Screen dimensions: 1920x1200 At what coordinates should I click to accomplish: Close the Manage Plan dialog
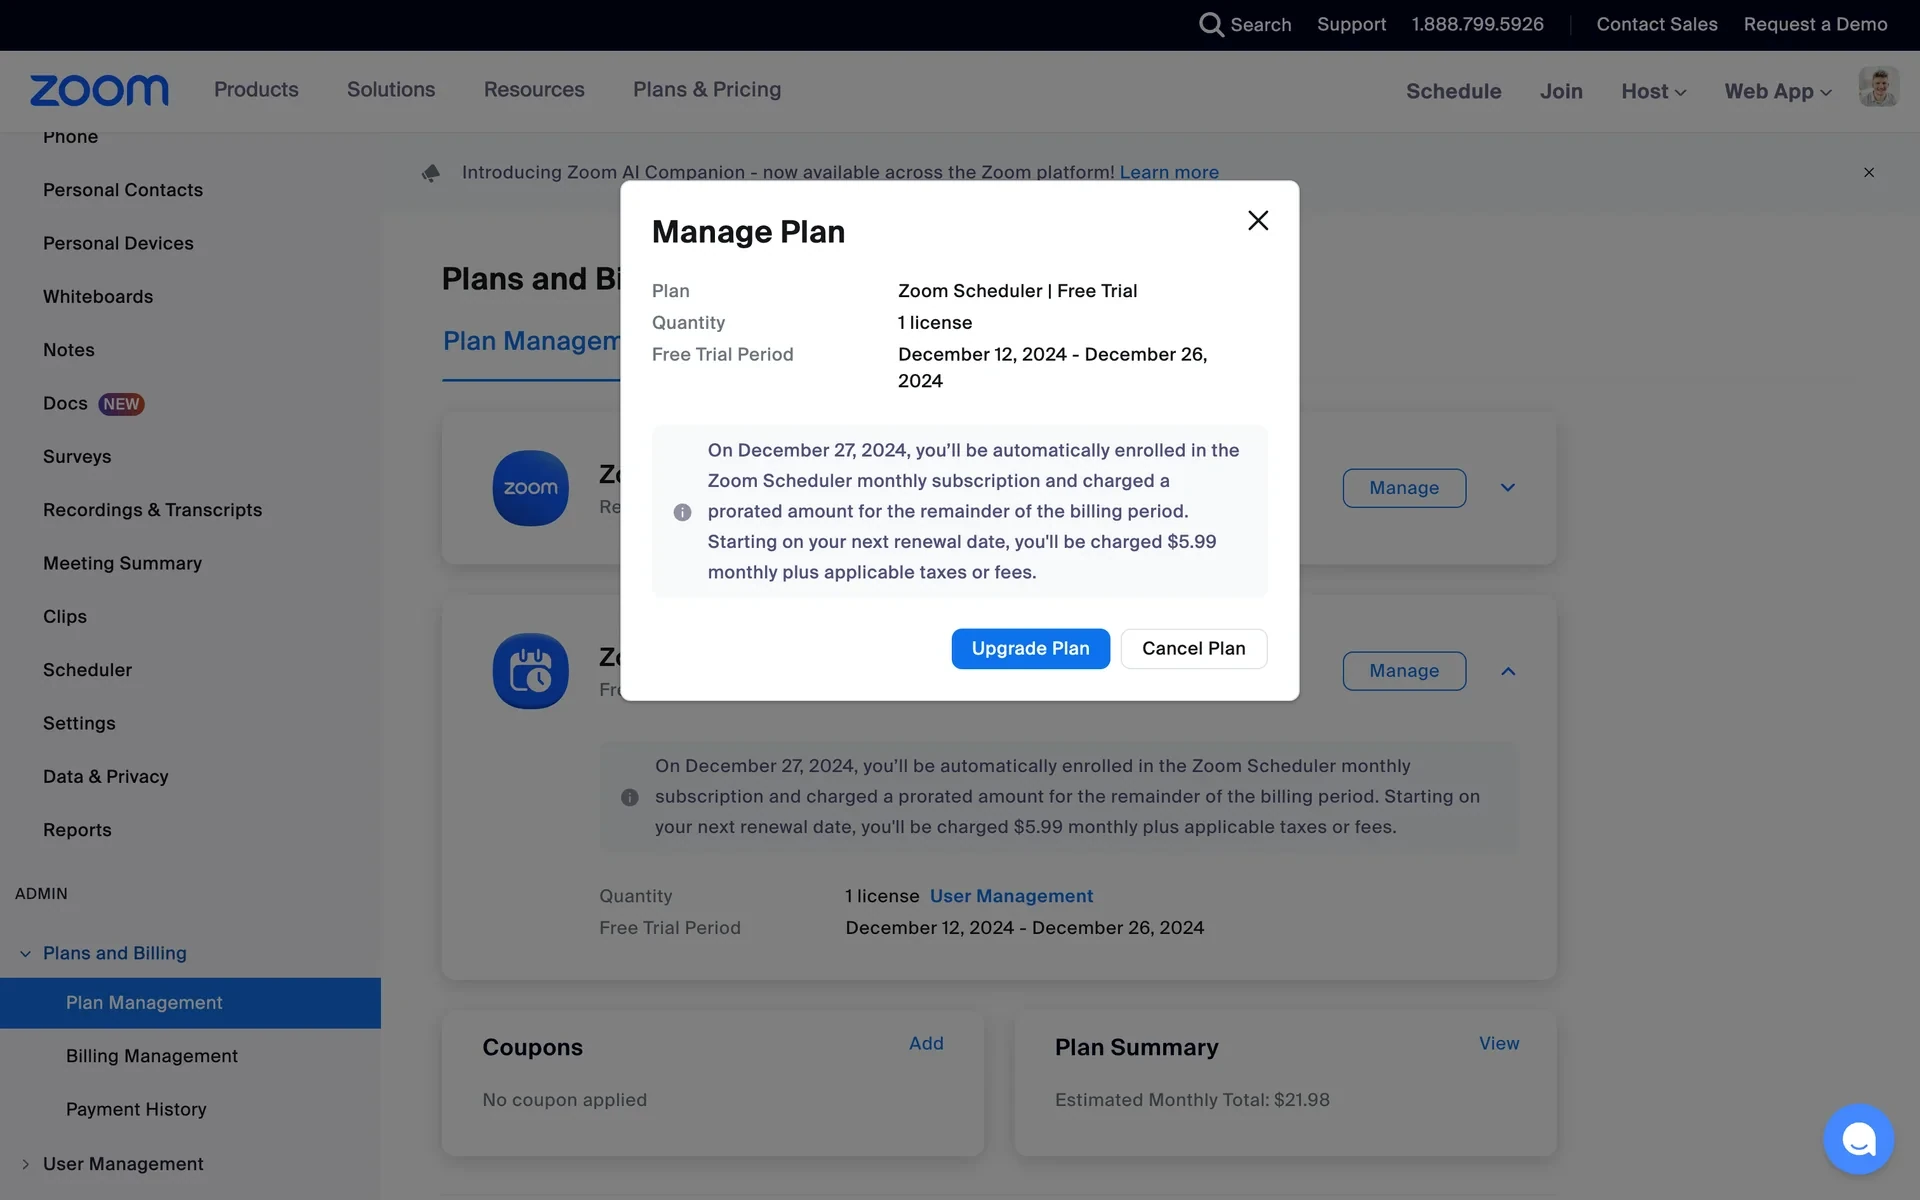tap(1258, 220)
